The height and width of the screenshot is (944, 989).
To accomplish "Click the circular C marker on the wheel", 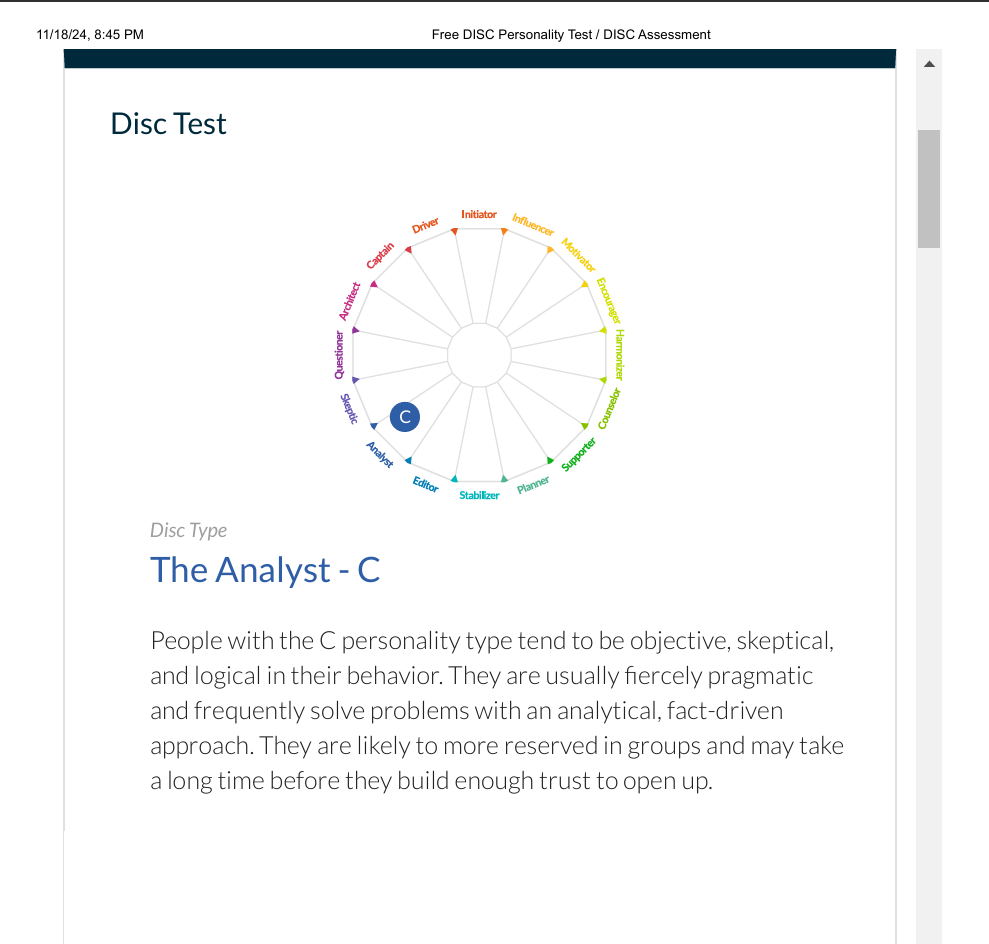I will pyautogui.click(x=404, y=416).
